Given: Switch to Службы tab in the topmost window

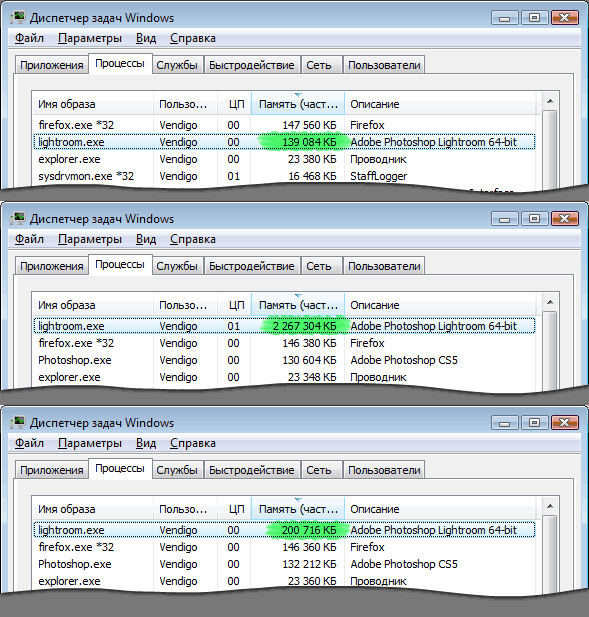Looking at the screenshot, I should click(177, 65).
